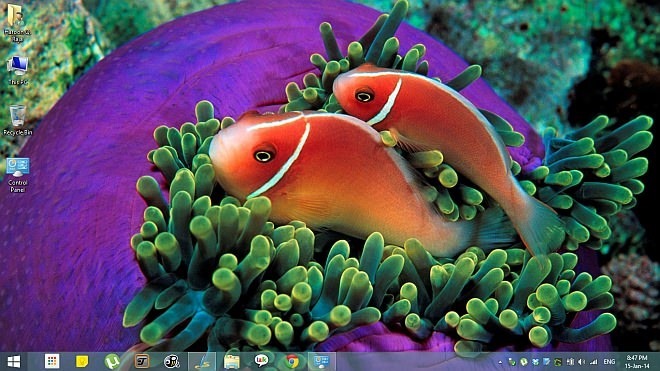Open the Paint taskbar icon with brush
This screenshot has height=371, width=660.
point(202,361)
